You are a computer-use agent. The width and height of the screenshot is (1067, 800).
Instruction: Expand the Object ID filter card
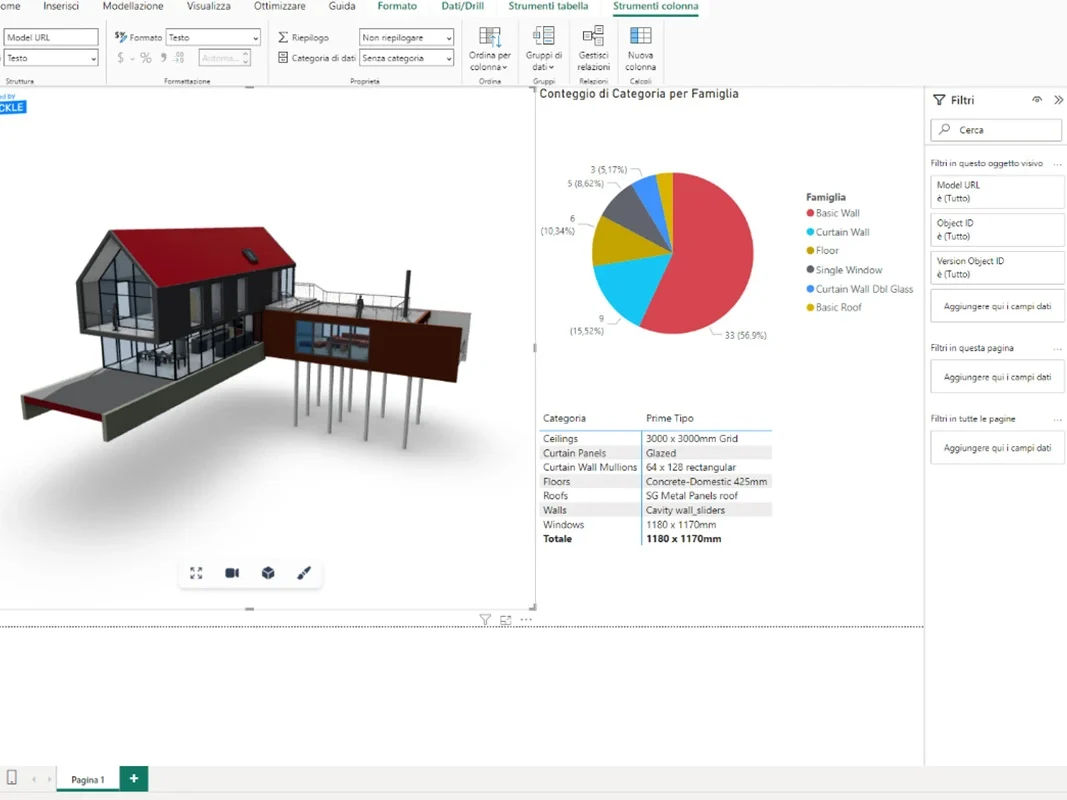tap(997, 230)
